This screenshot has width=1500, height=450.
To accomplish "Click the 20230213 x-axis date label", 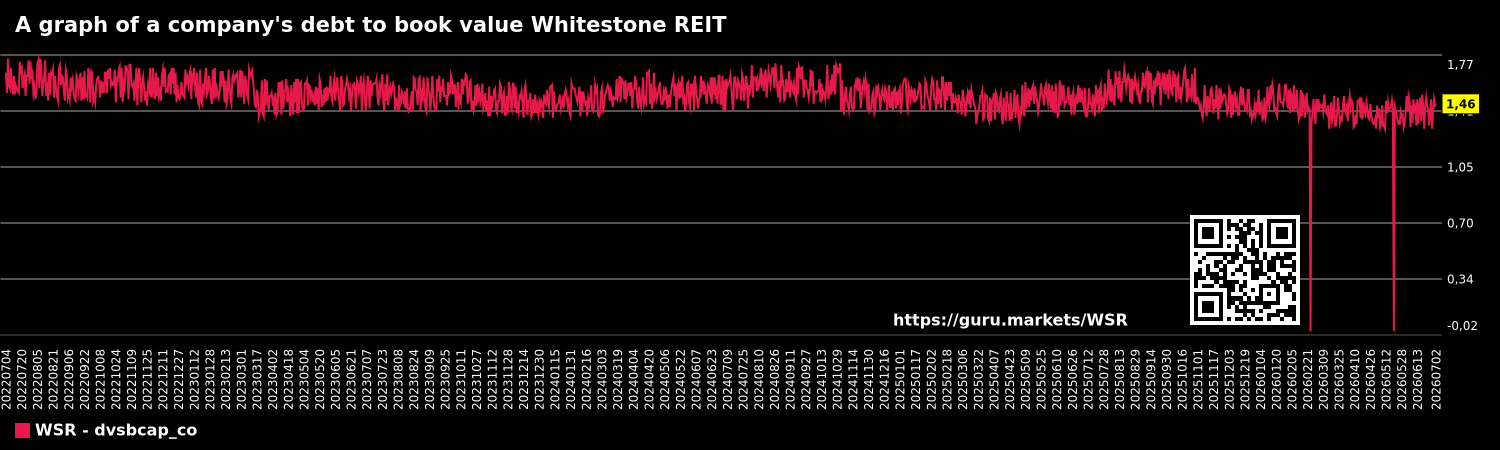I will click(x=226, y=378).
